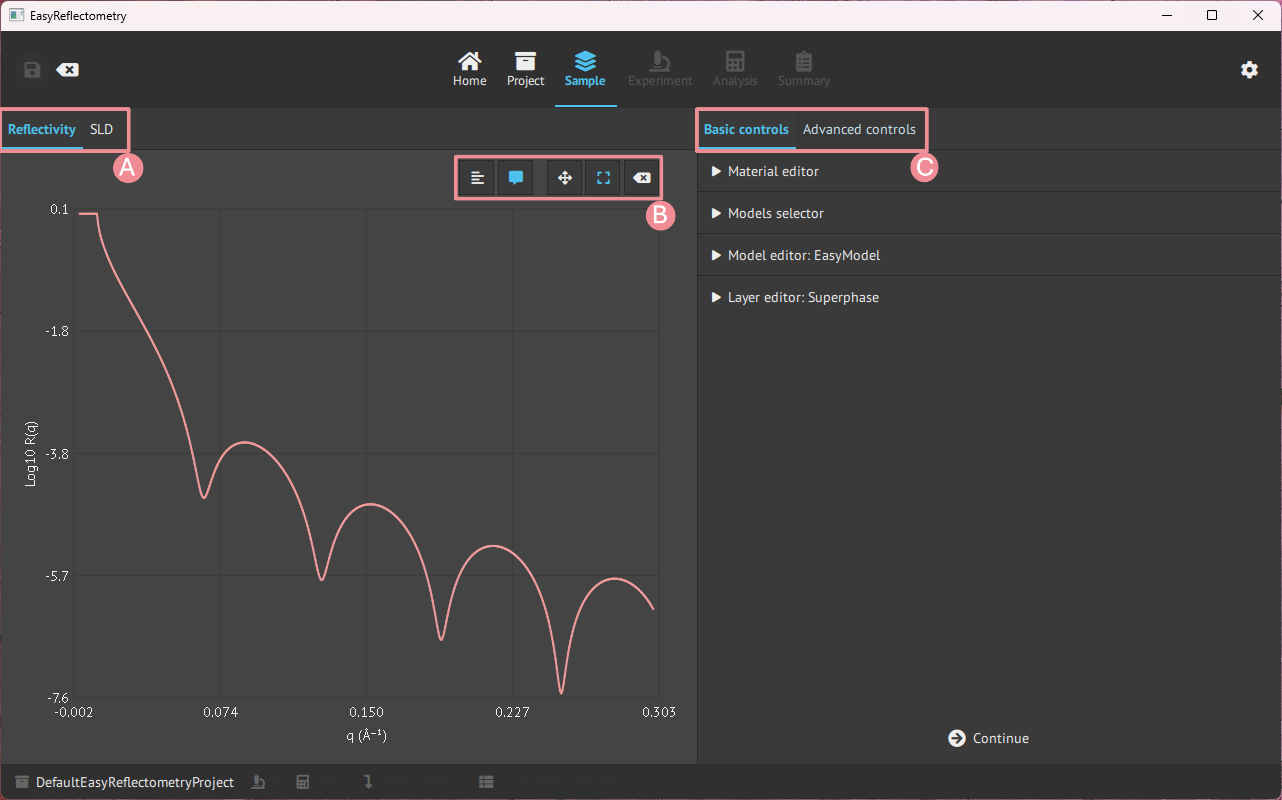Select the Reflectivity chart tab
The width and height of the screenshot is (1282, 800).
pyautogui.click(x=42, y=130)
